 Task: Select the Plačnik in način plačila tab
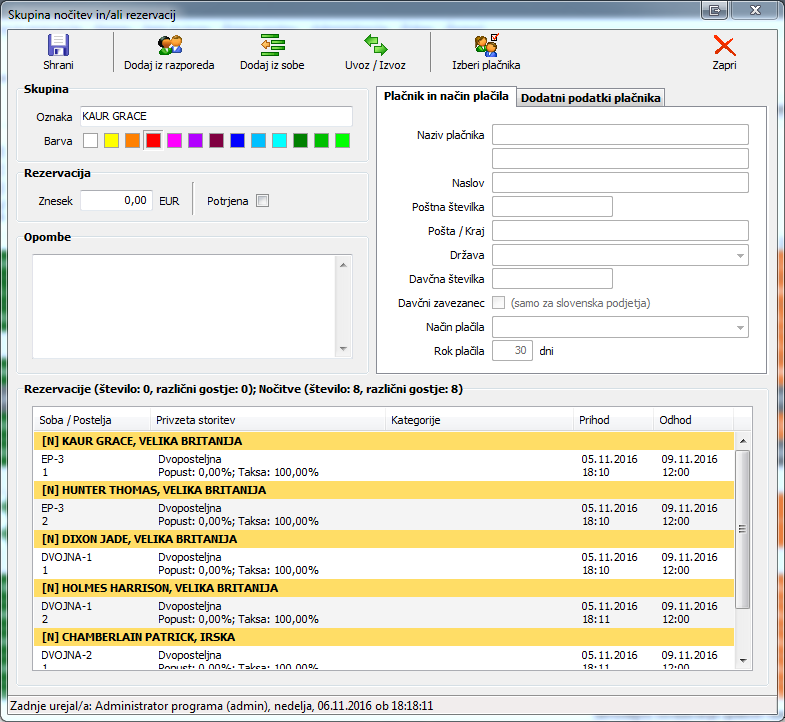pos(446,96)
